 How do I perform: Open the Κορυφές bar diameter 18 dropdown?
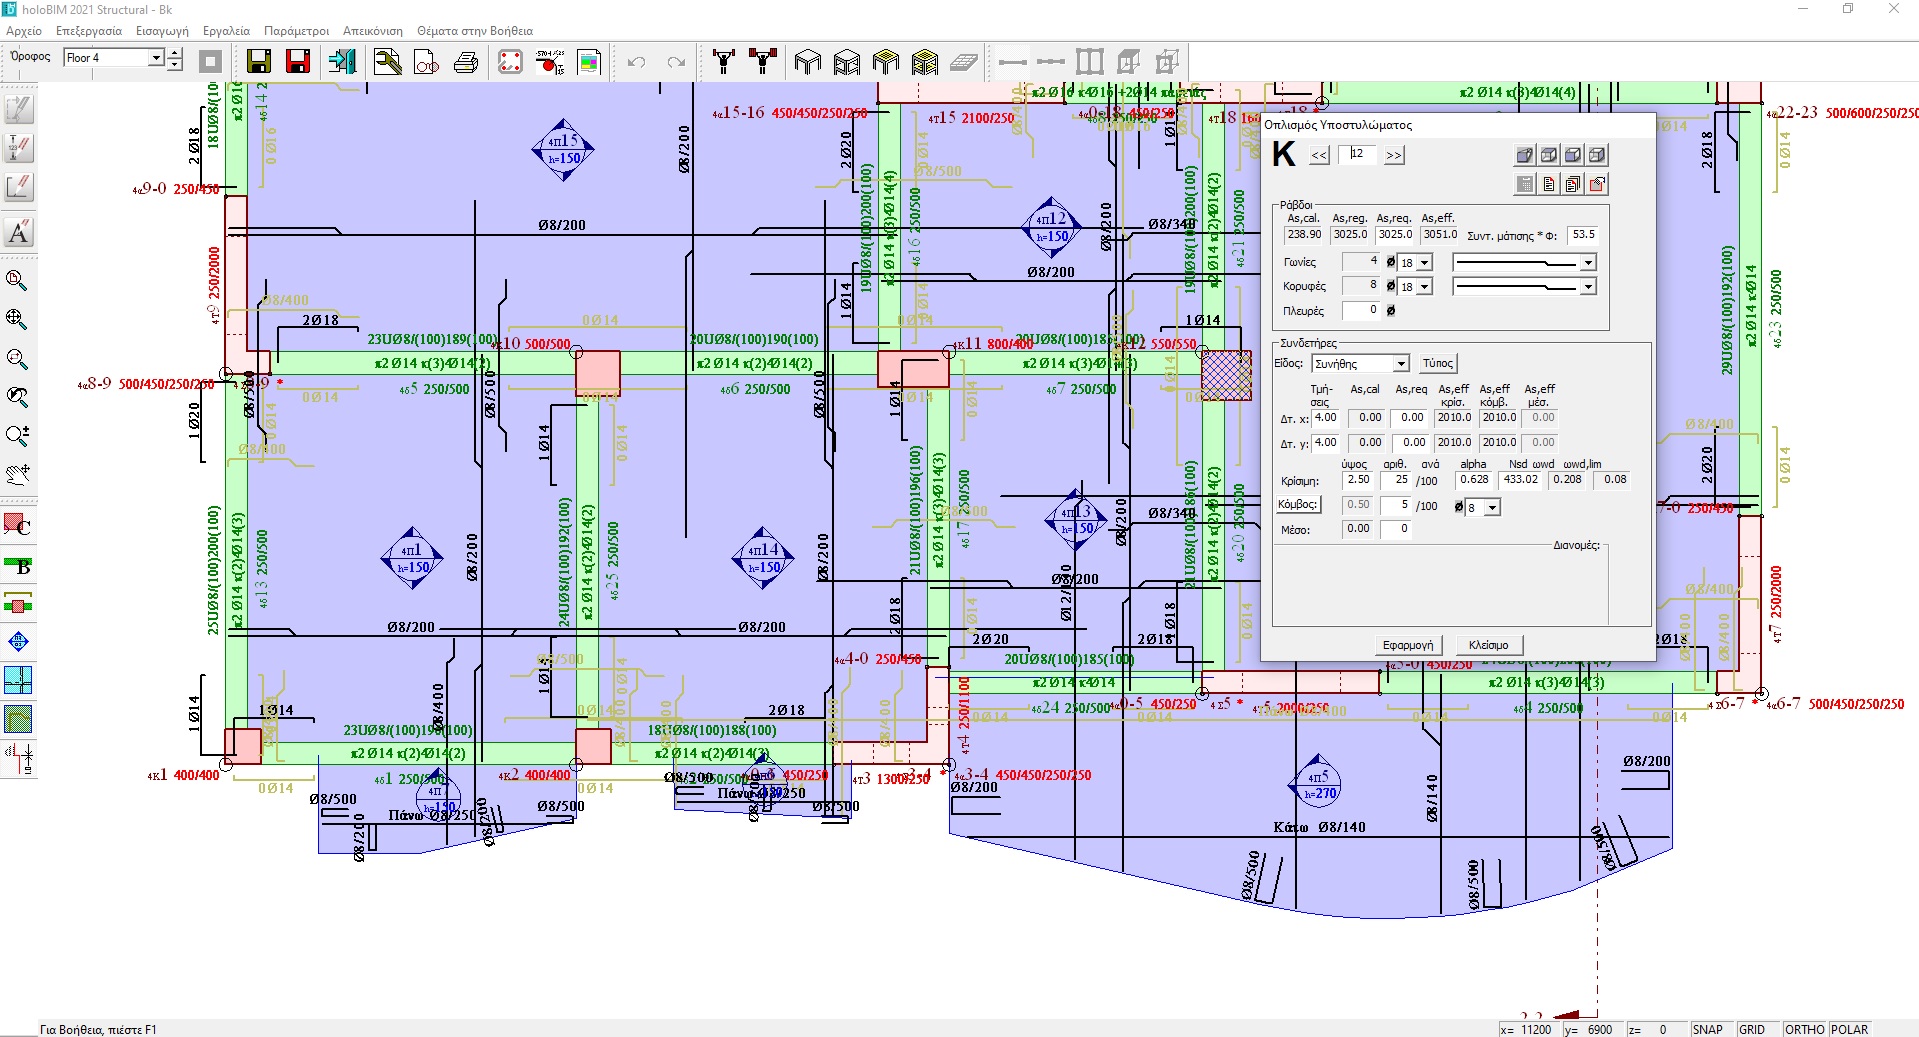pyautogui.click(x=1425, y=287)
